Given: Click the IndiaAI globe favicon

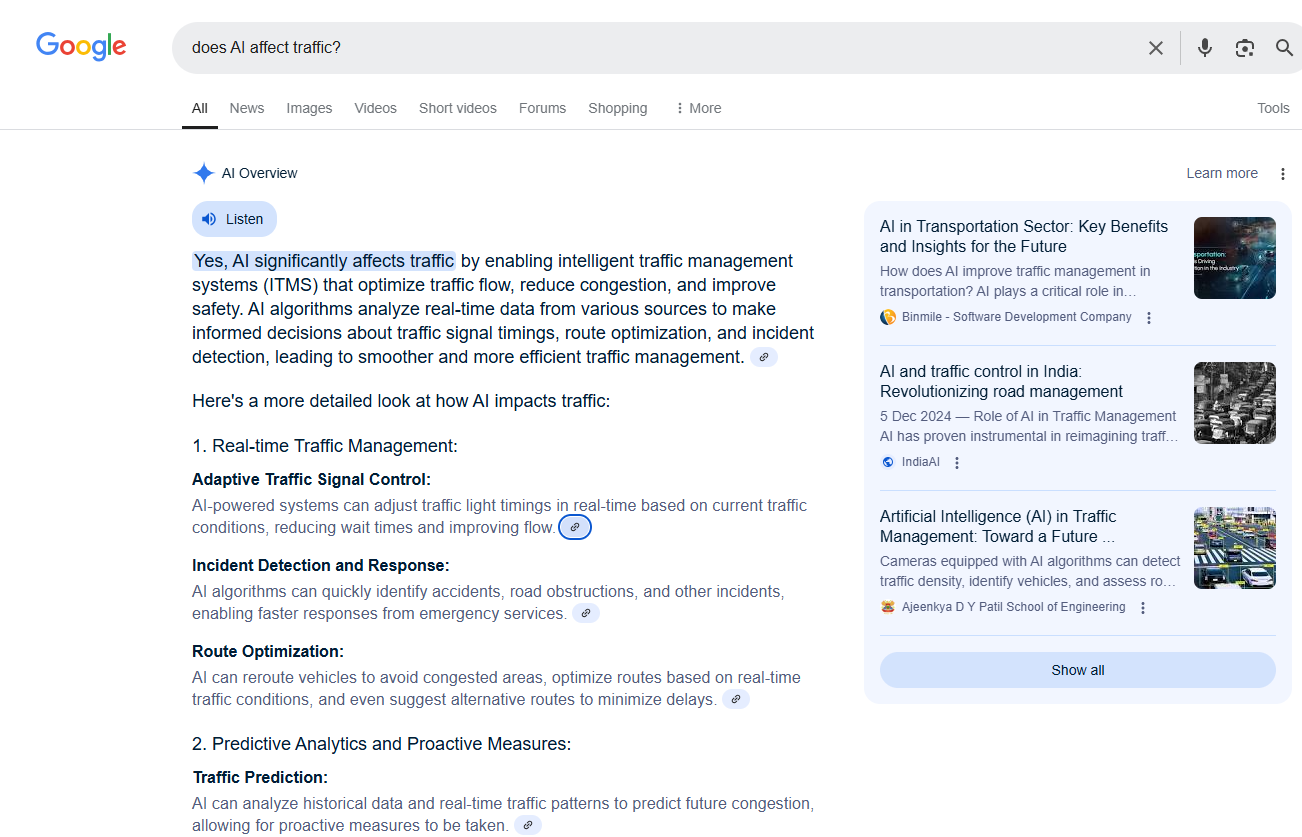Looking at the screenshot, I should (x=888, y=462).
